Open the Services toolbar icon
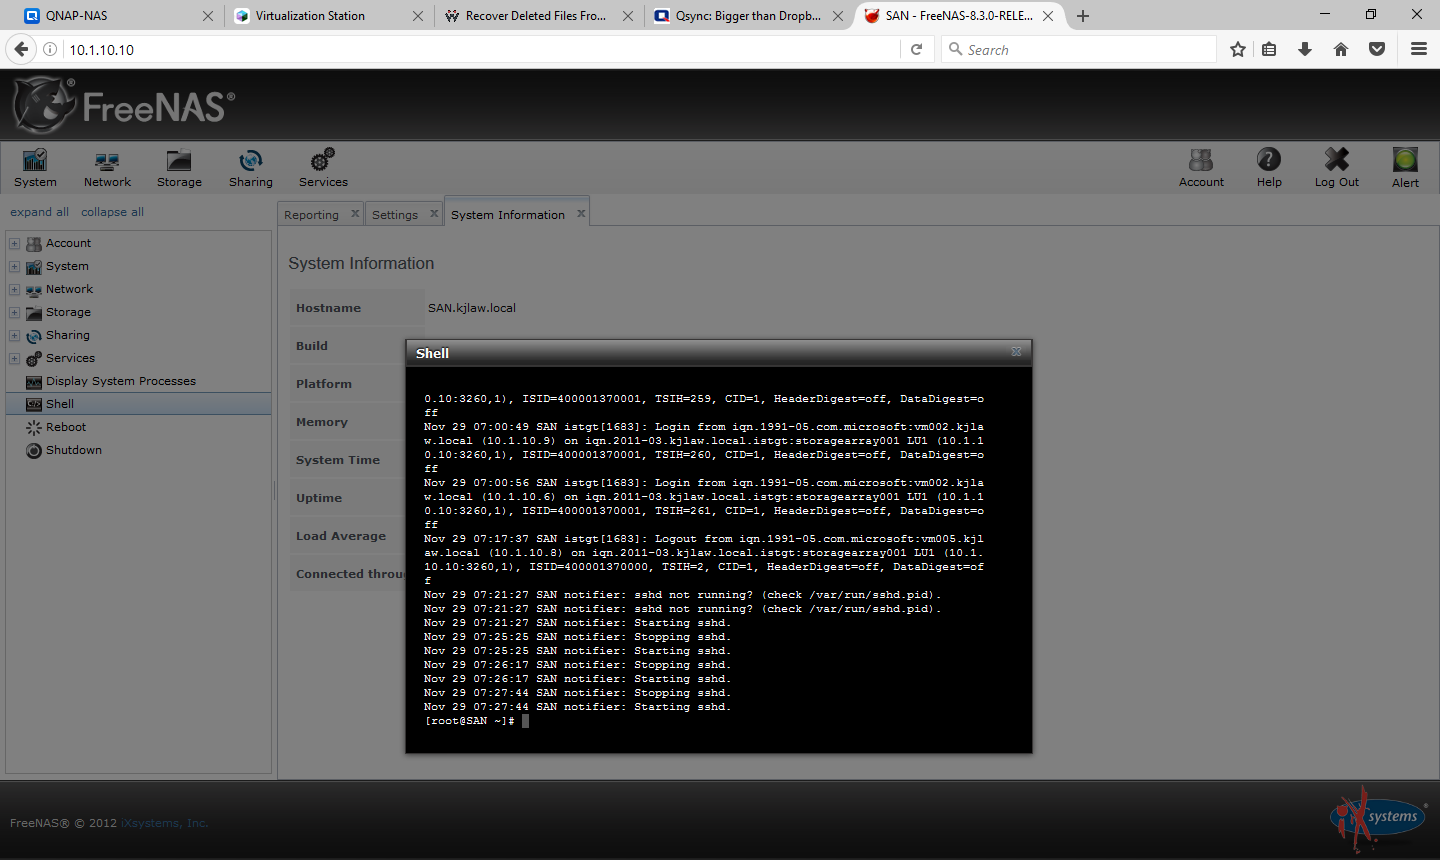Image resolution: width=1440 pixels, height=860 pixels. [323, 168]
